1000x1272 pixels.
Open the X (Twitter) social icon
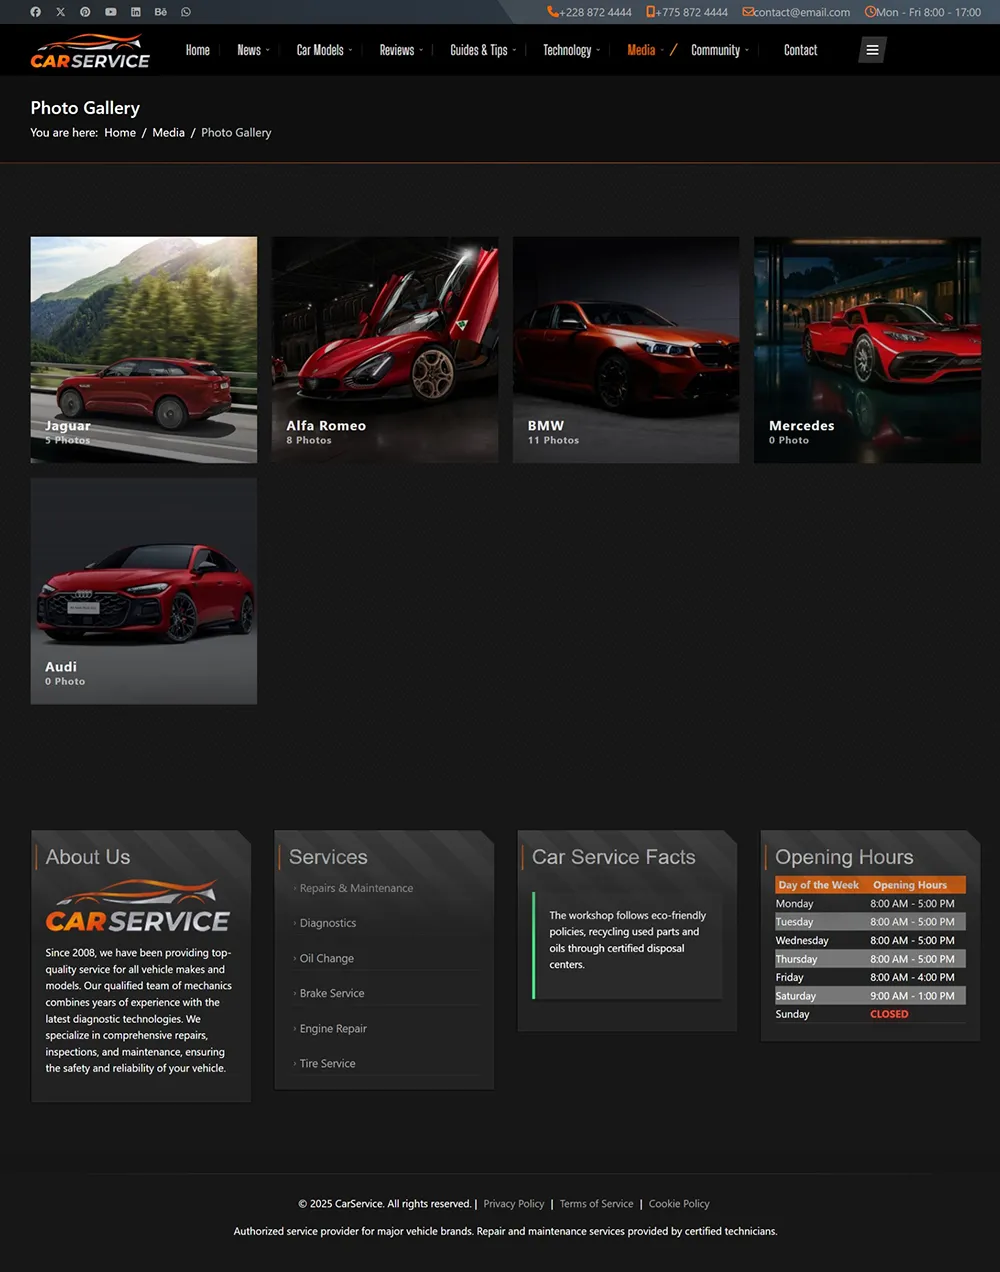coord(61,12)
